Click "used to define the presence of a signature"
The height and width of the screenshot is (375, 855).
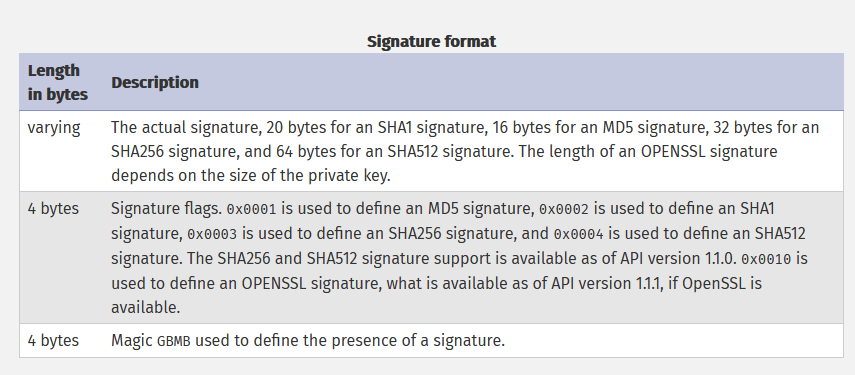[350, 341]
